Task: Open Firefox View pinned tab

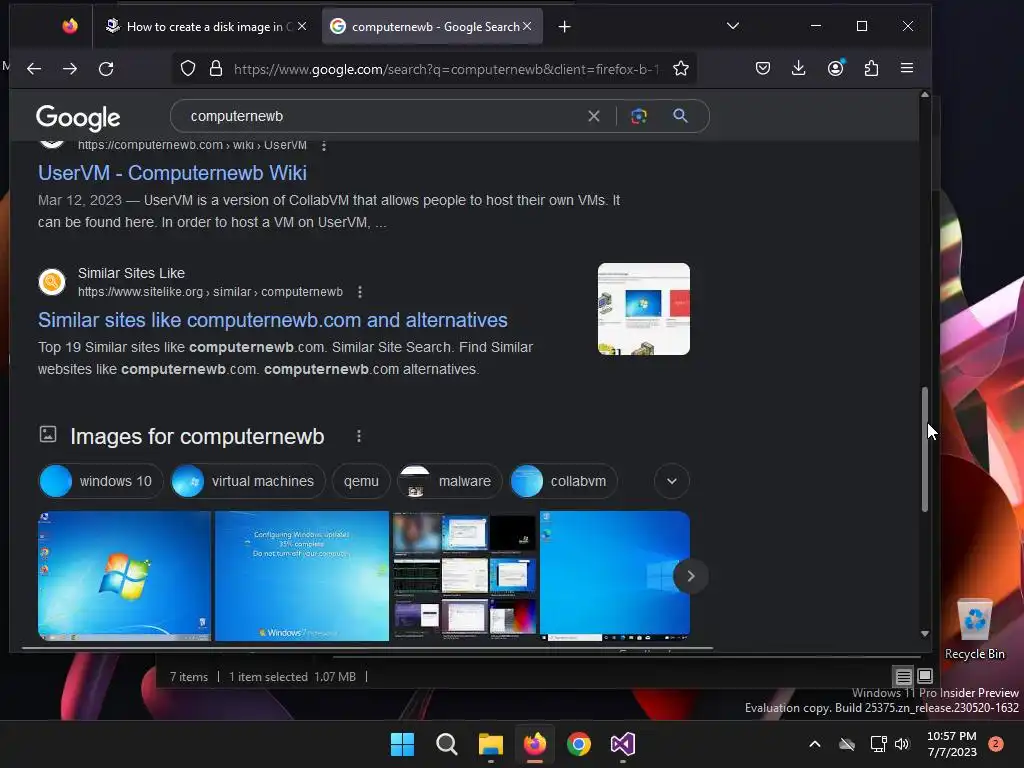Action: pos(70,26)
